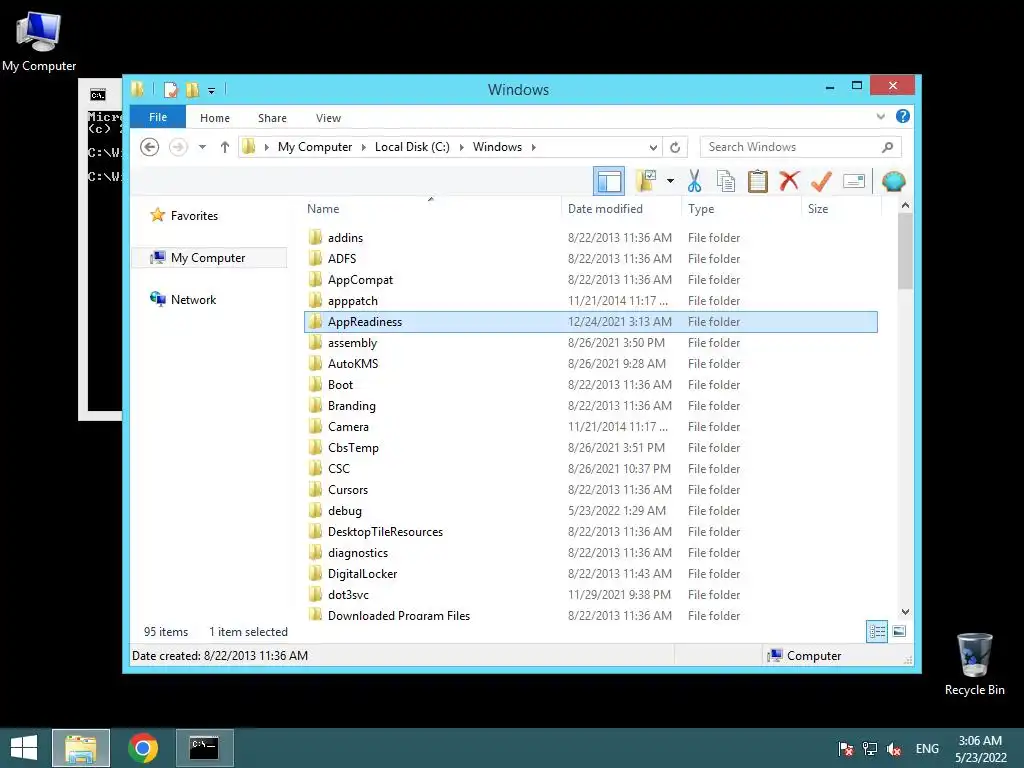
Task: Go up one folder level
Action: [x=225, y=147]
